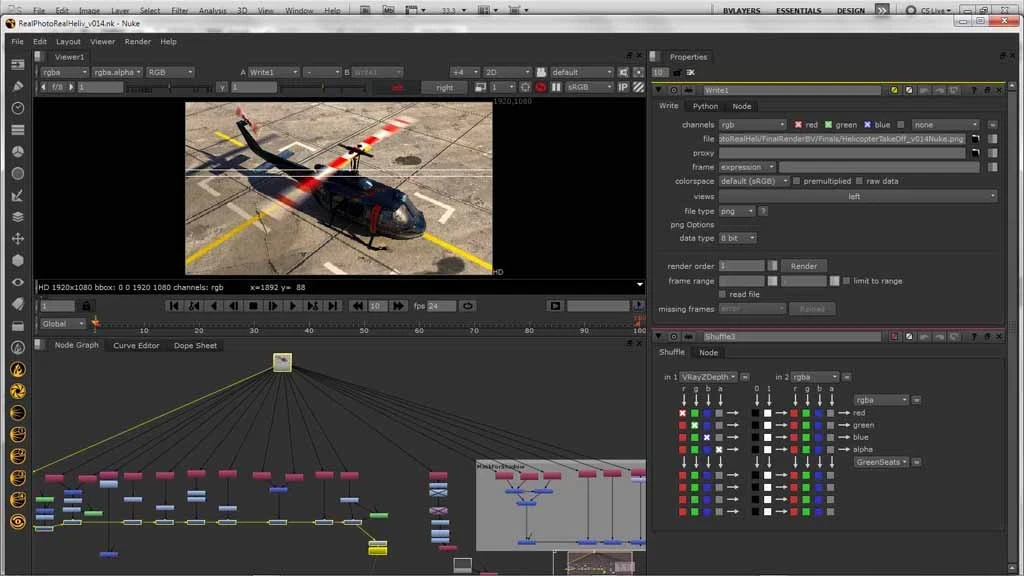Toggle the IP input process button
Viewport: 1024px width, 576px height.
coord(623,87)
